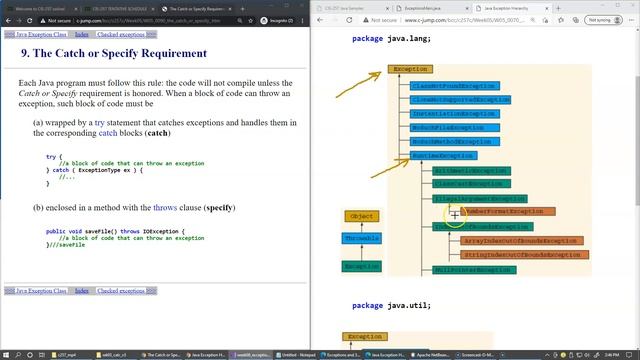This screenshot has height=360, width=640.
Task: Click the top gold Exception box of java.lang
Action: click(410, 69)
